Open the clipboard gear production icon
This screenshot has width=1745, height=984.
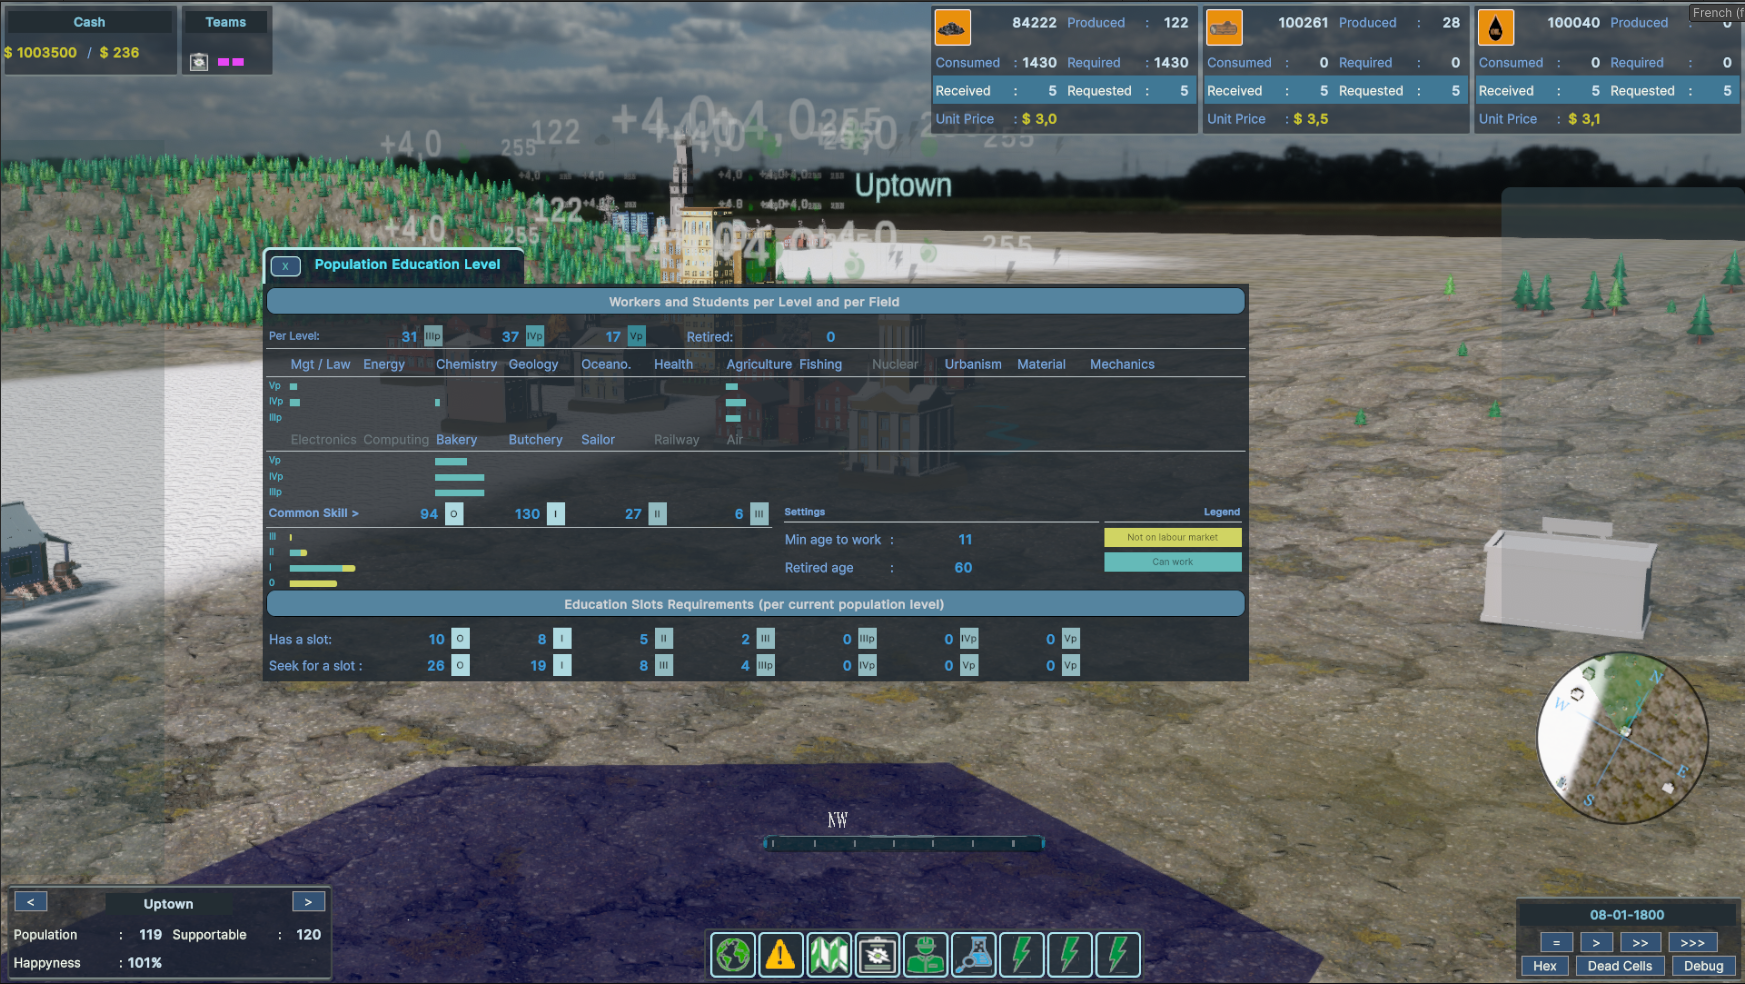(x=877, y=955)
